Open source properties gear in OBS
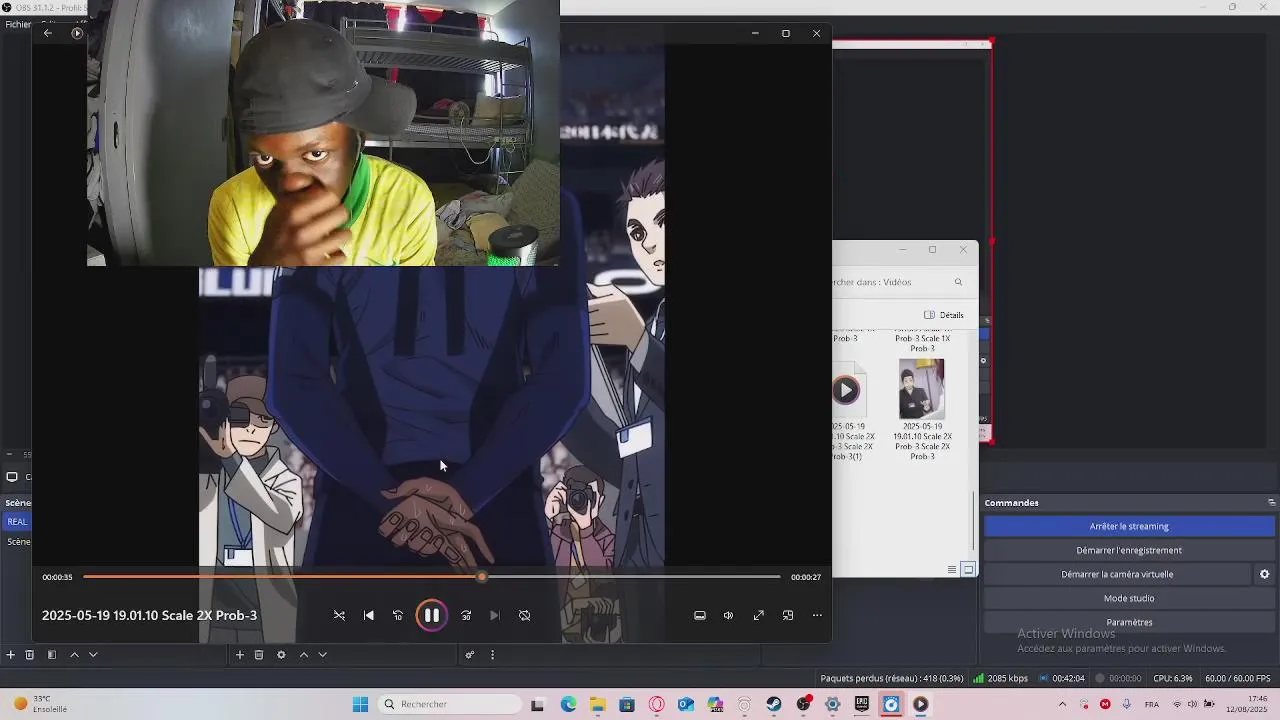 (x=281, y=655)
